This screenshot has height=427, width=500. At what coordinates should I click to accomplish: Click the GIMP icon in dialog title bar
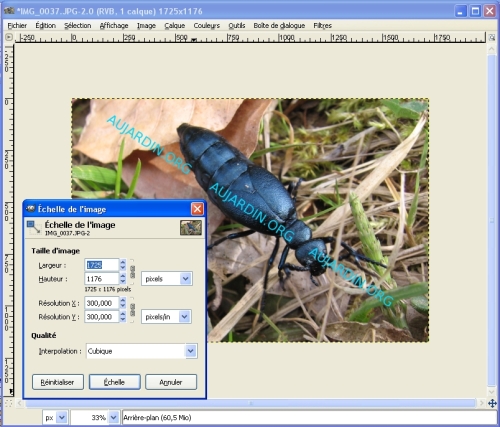[31, 209]
